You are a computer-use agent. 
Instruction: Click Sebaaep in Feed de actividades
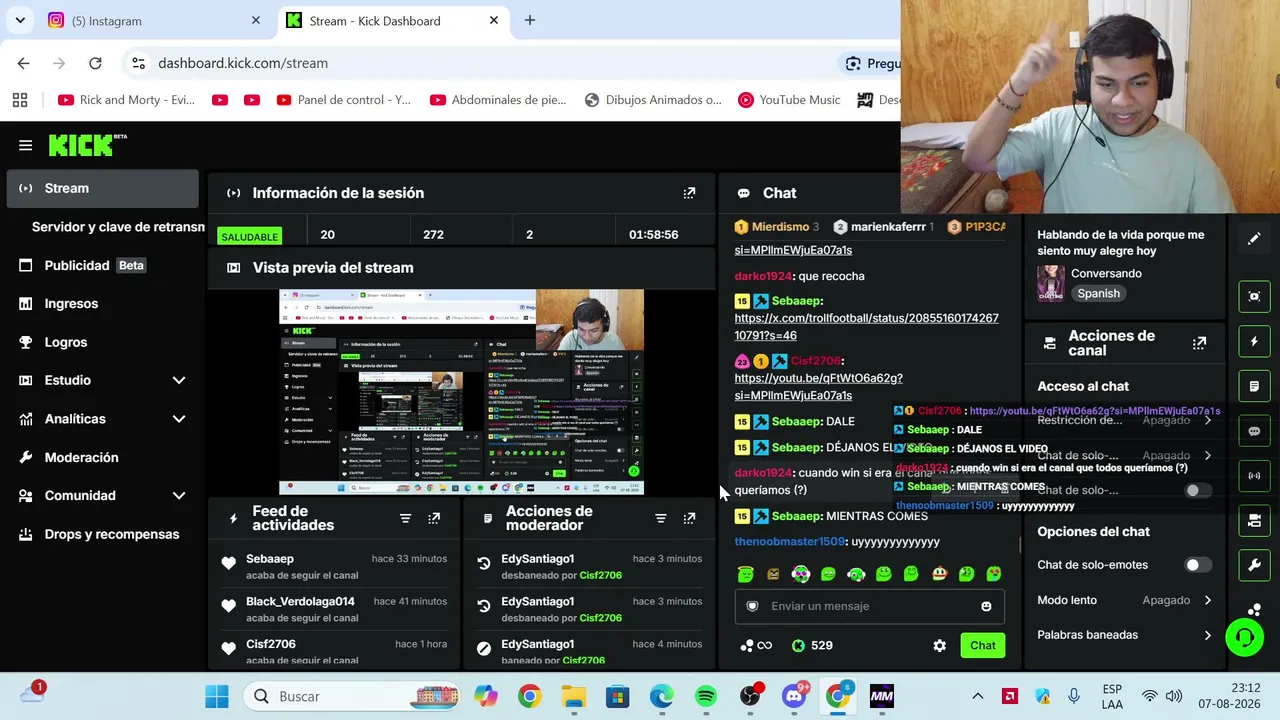[x=270, y=559]
